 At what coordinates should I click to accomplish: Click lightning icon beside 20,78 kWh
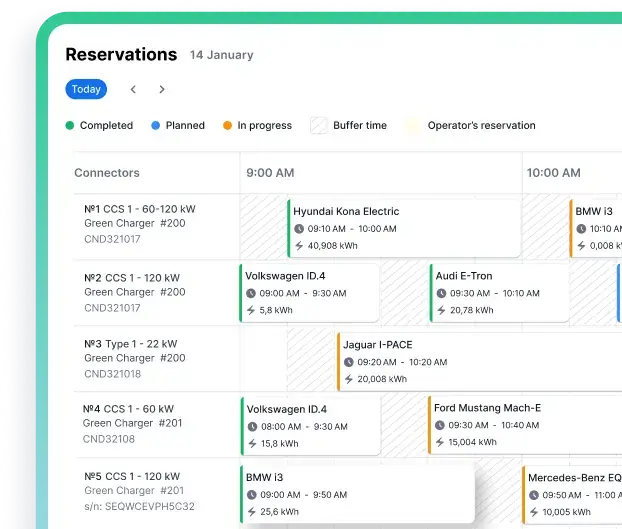441,310
